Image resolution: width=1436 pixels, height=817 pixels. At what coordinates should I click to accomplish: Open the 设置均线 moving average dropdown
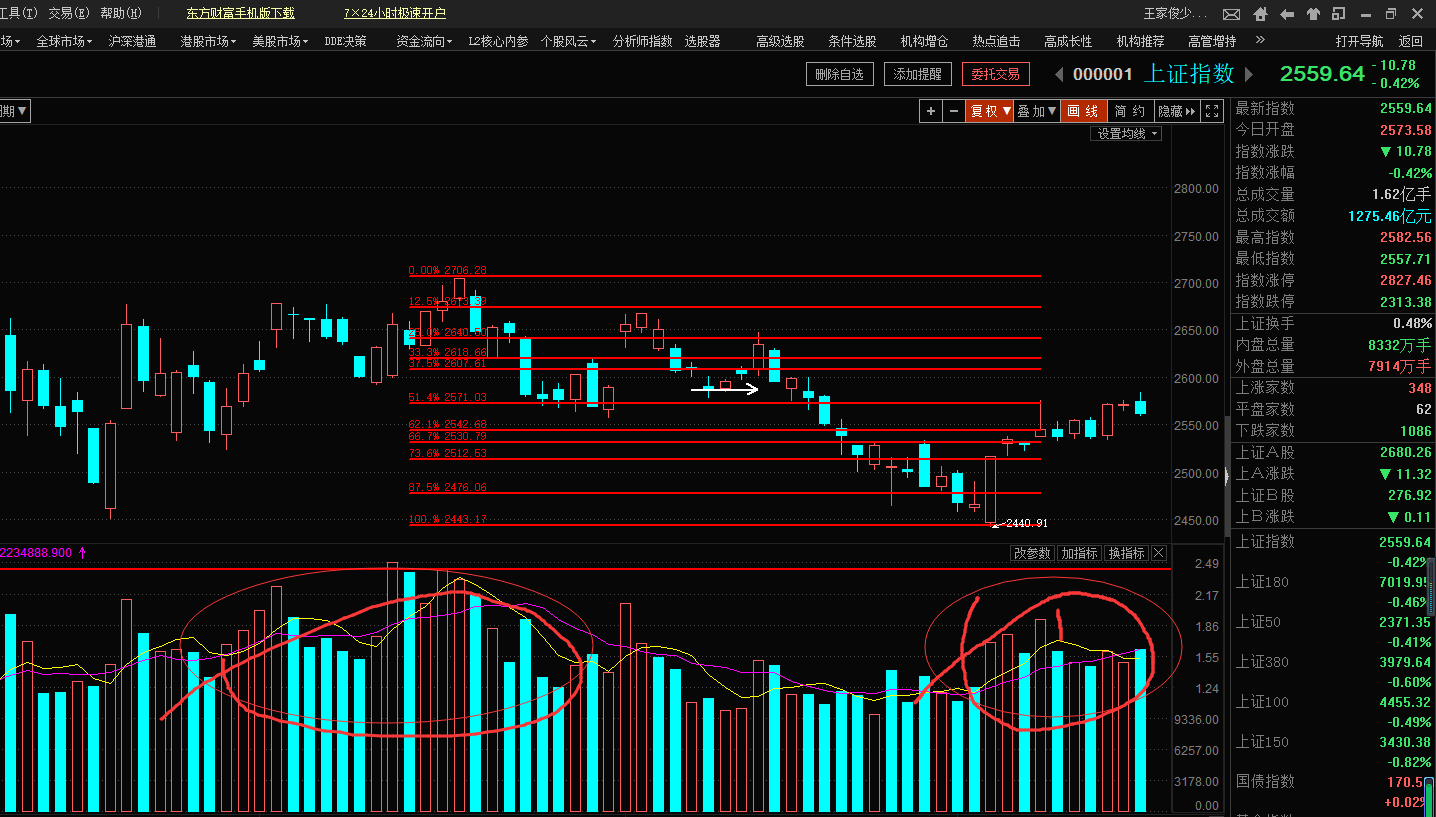click(x=1126, y=134)
